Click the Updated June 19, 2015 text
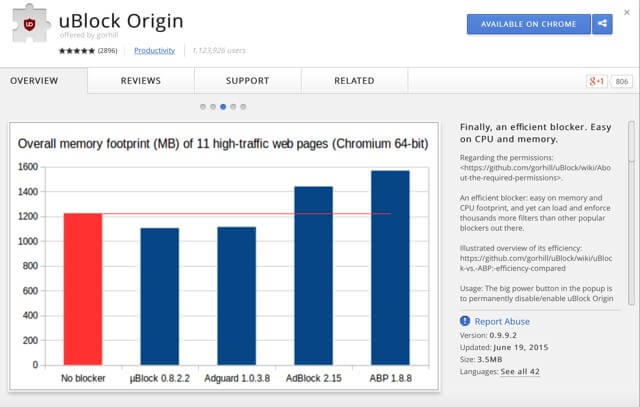 [x=504, y=347]
